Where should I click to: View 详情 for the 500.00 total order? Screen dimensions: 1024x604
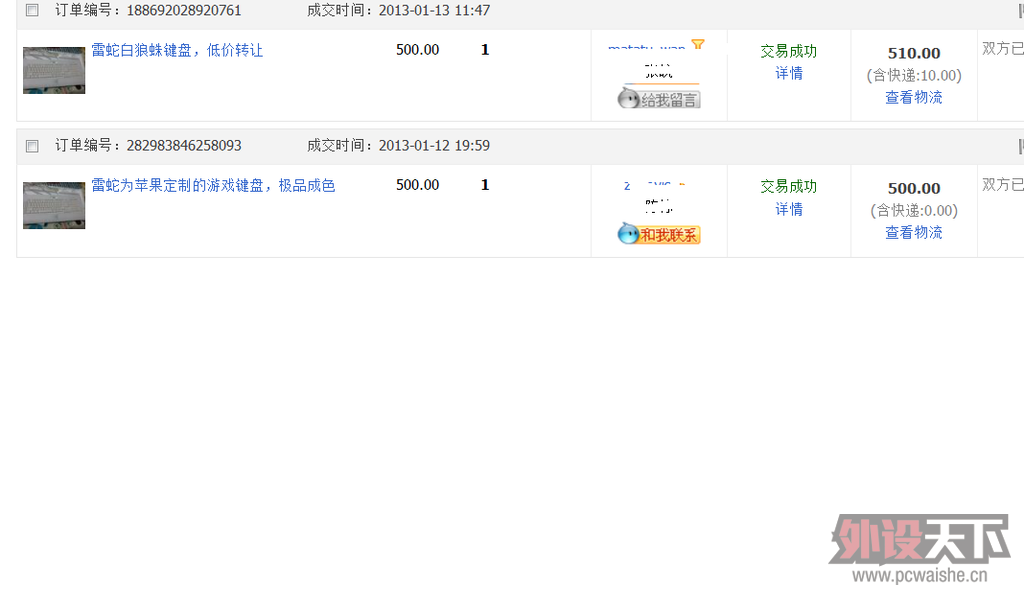tap(789, 209)
